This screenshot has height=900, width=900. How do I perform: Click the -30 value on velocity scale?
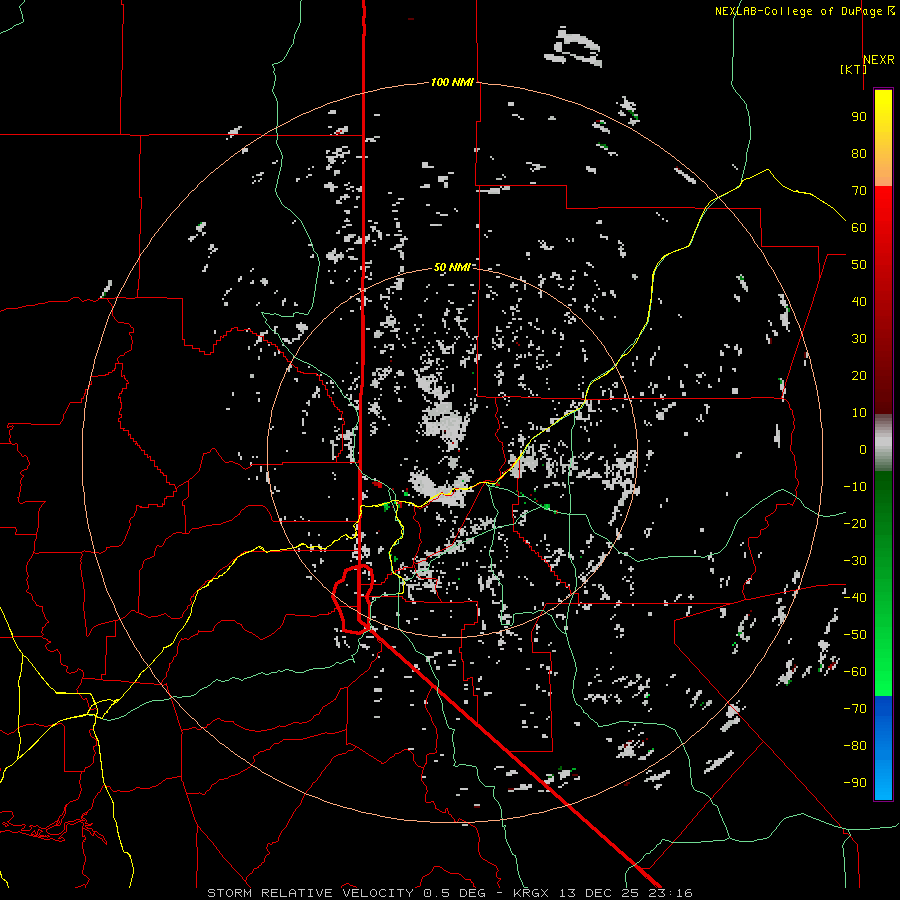coord(855,561)
